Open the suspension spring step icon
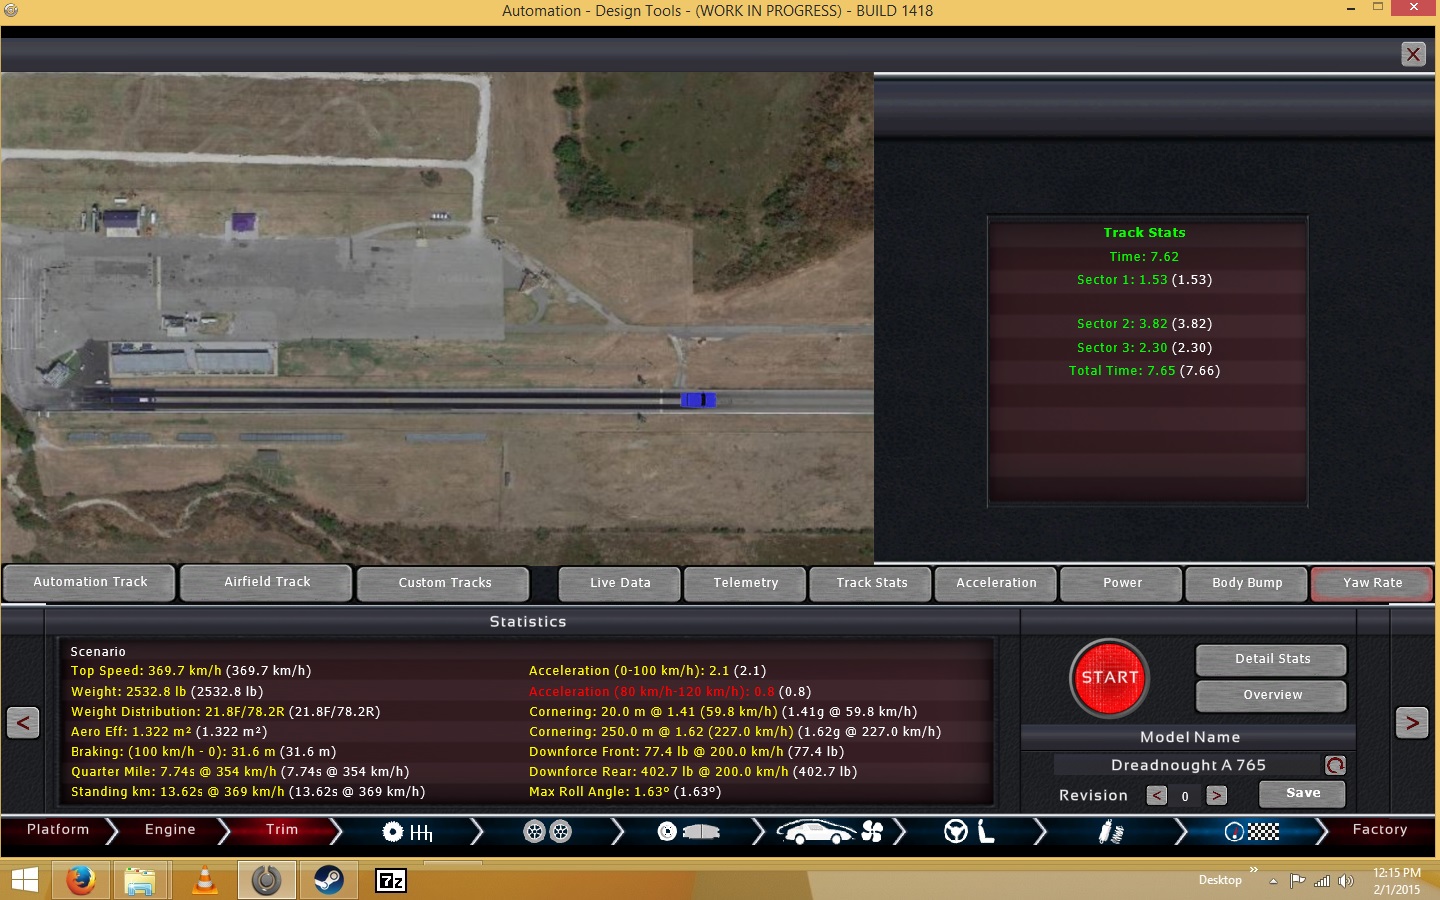The height and width of the screenshot is (900, 1440). click(x=1111, y=832)
